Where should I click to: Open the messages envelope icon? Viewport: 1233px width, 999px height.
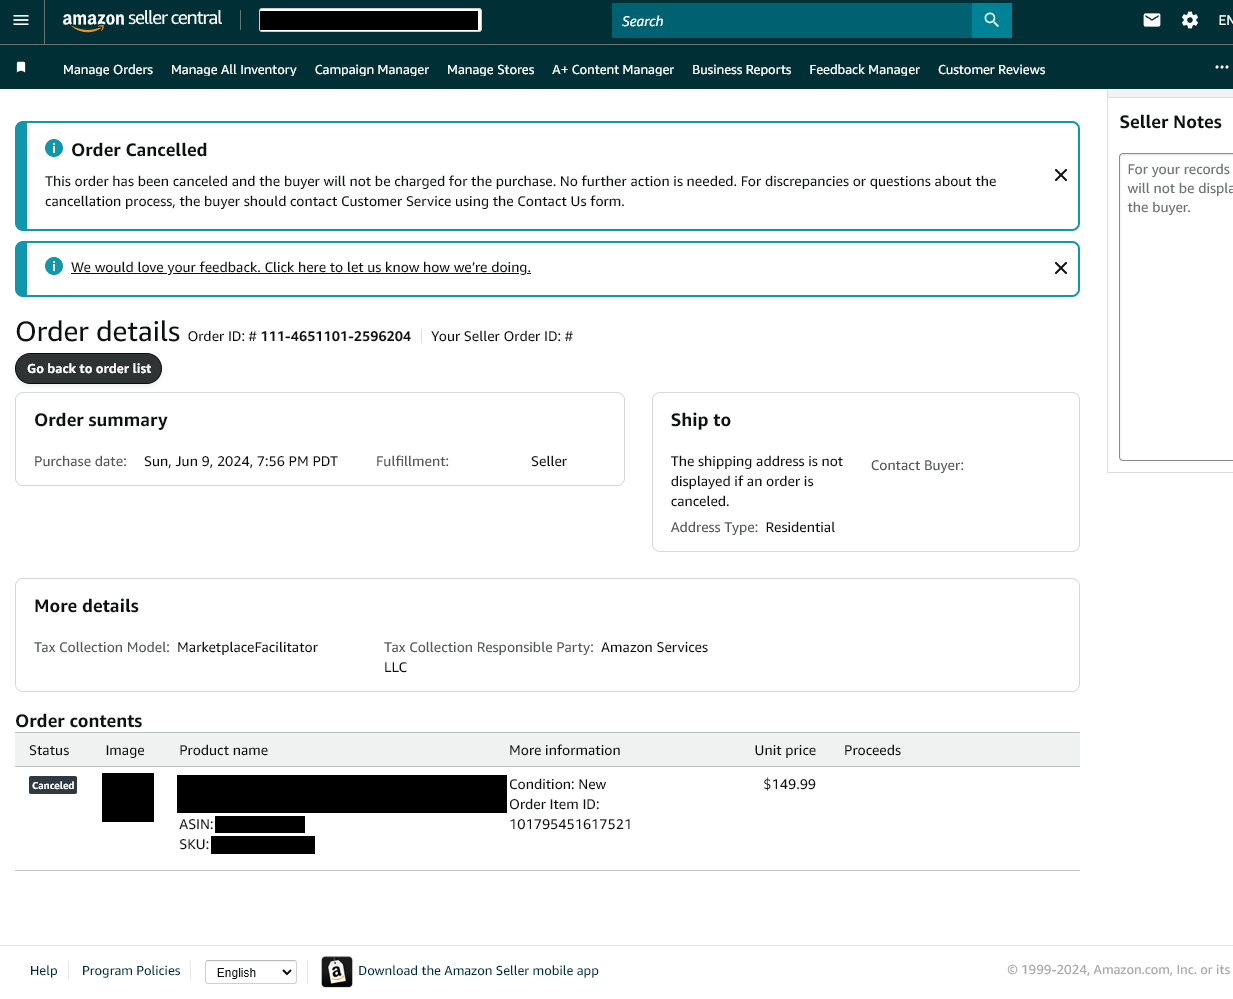click(x=1152, y=20)
